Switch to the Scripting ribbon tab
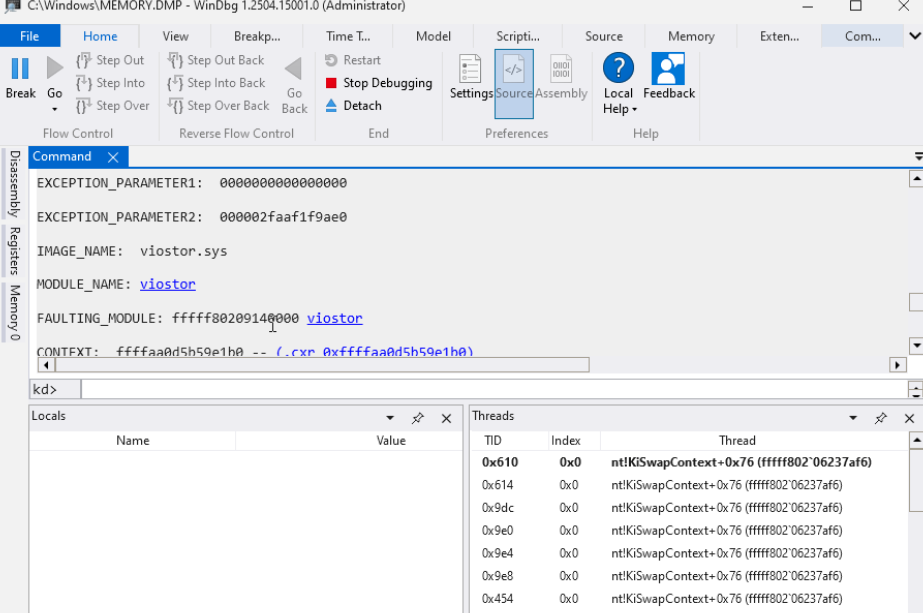 pyautogui.click(x=517, y=36)
